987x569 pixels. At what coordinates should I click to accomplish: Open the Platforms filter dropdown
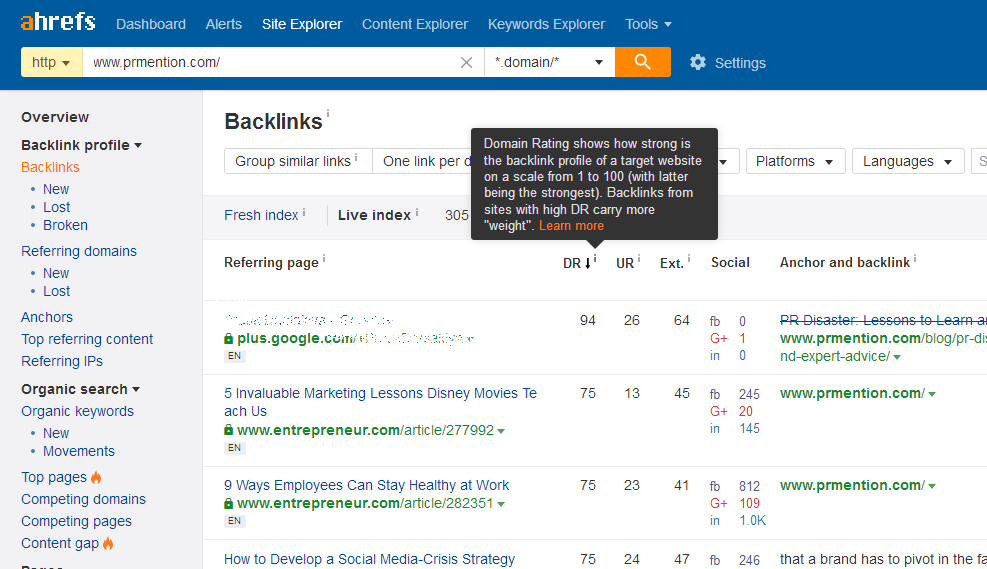click(x=794, y=161)
